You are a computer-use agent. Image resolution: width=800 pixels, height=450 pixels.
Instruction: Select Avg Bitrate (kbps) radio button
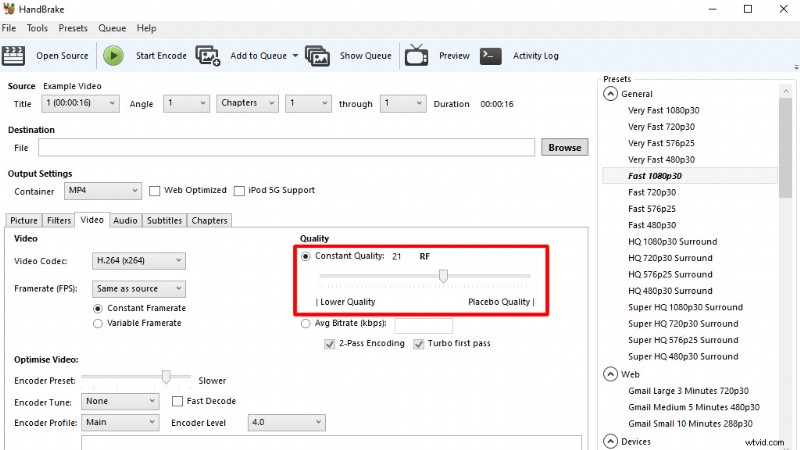click(x=305, y=323)
